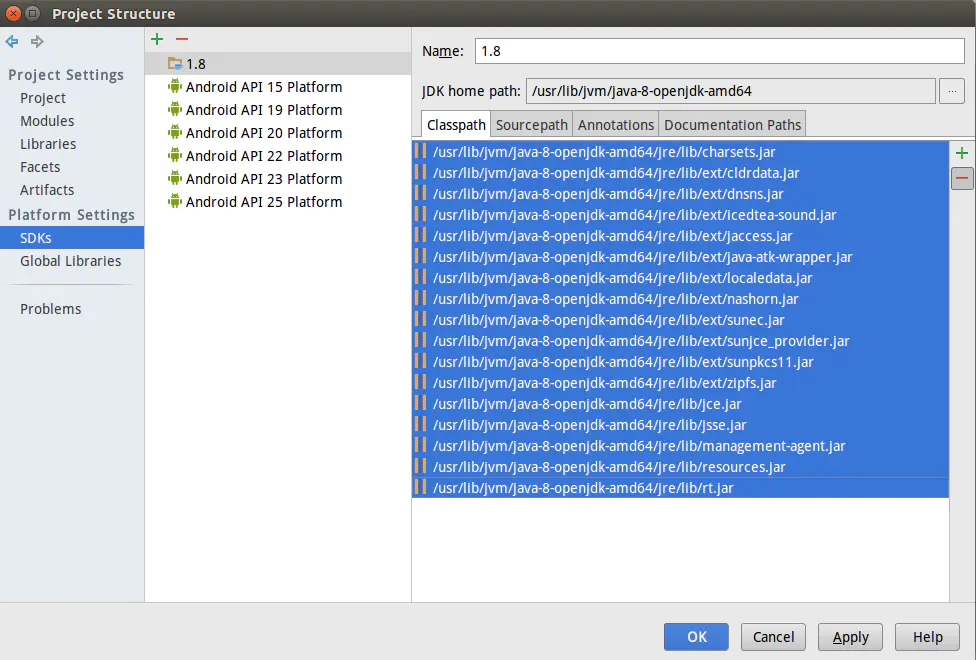The image size is (976, 660).
Task: Remove the selected SDK with the red minus
Action: (x=182, y=39)
